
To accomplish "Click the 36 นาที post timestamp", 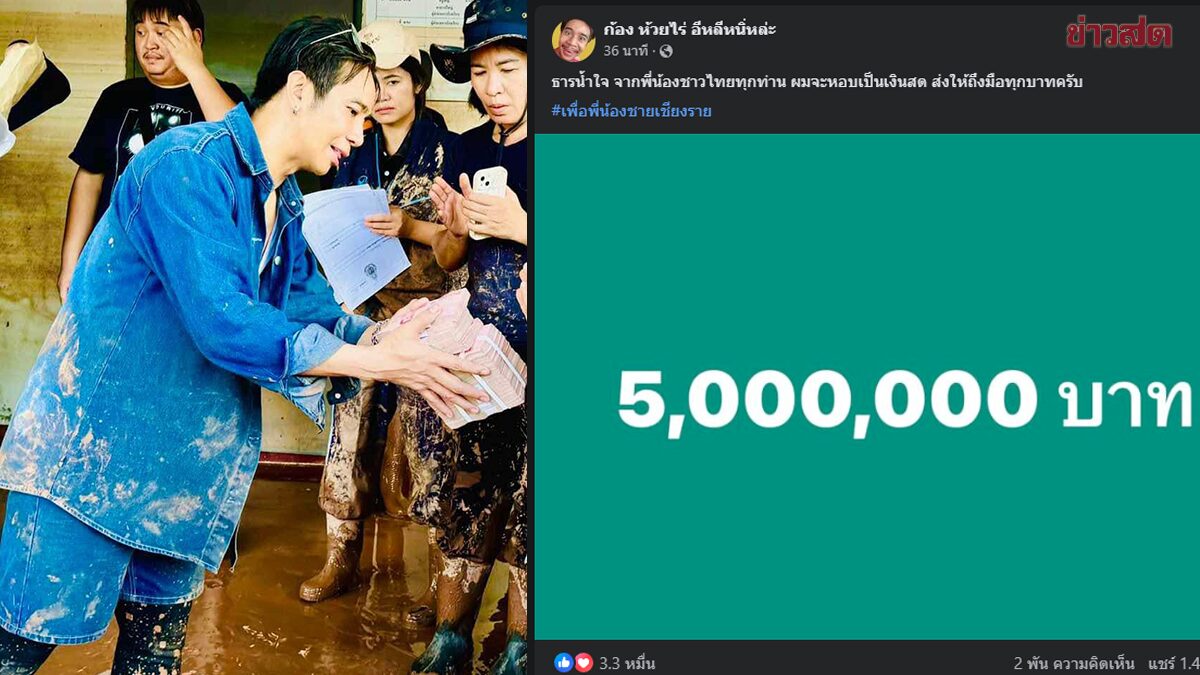I will coord(625,51).
